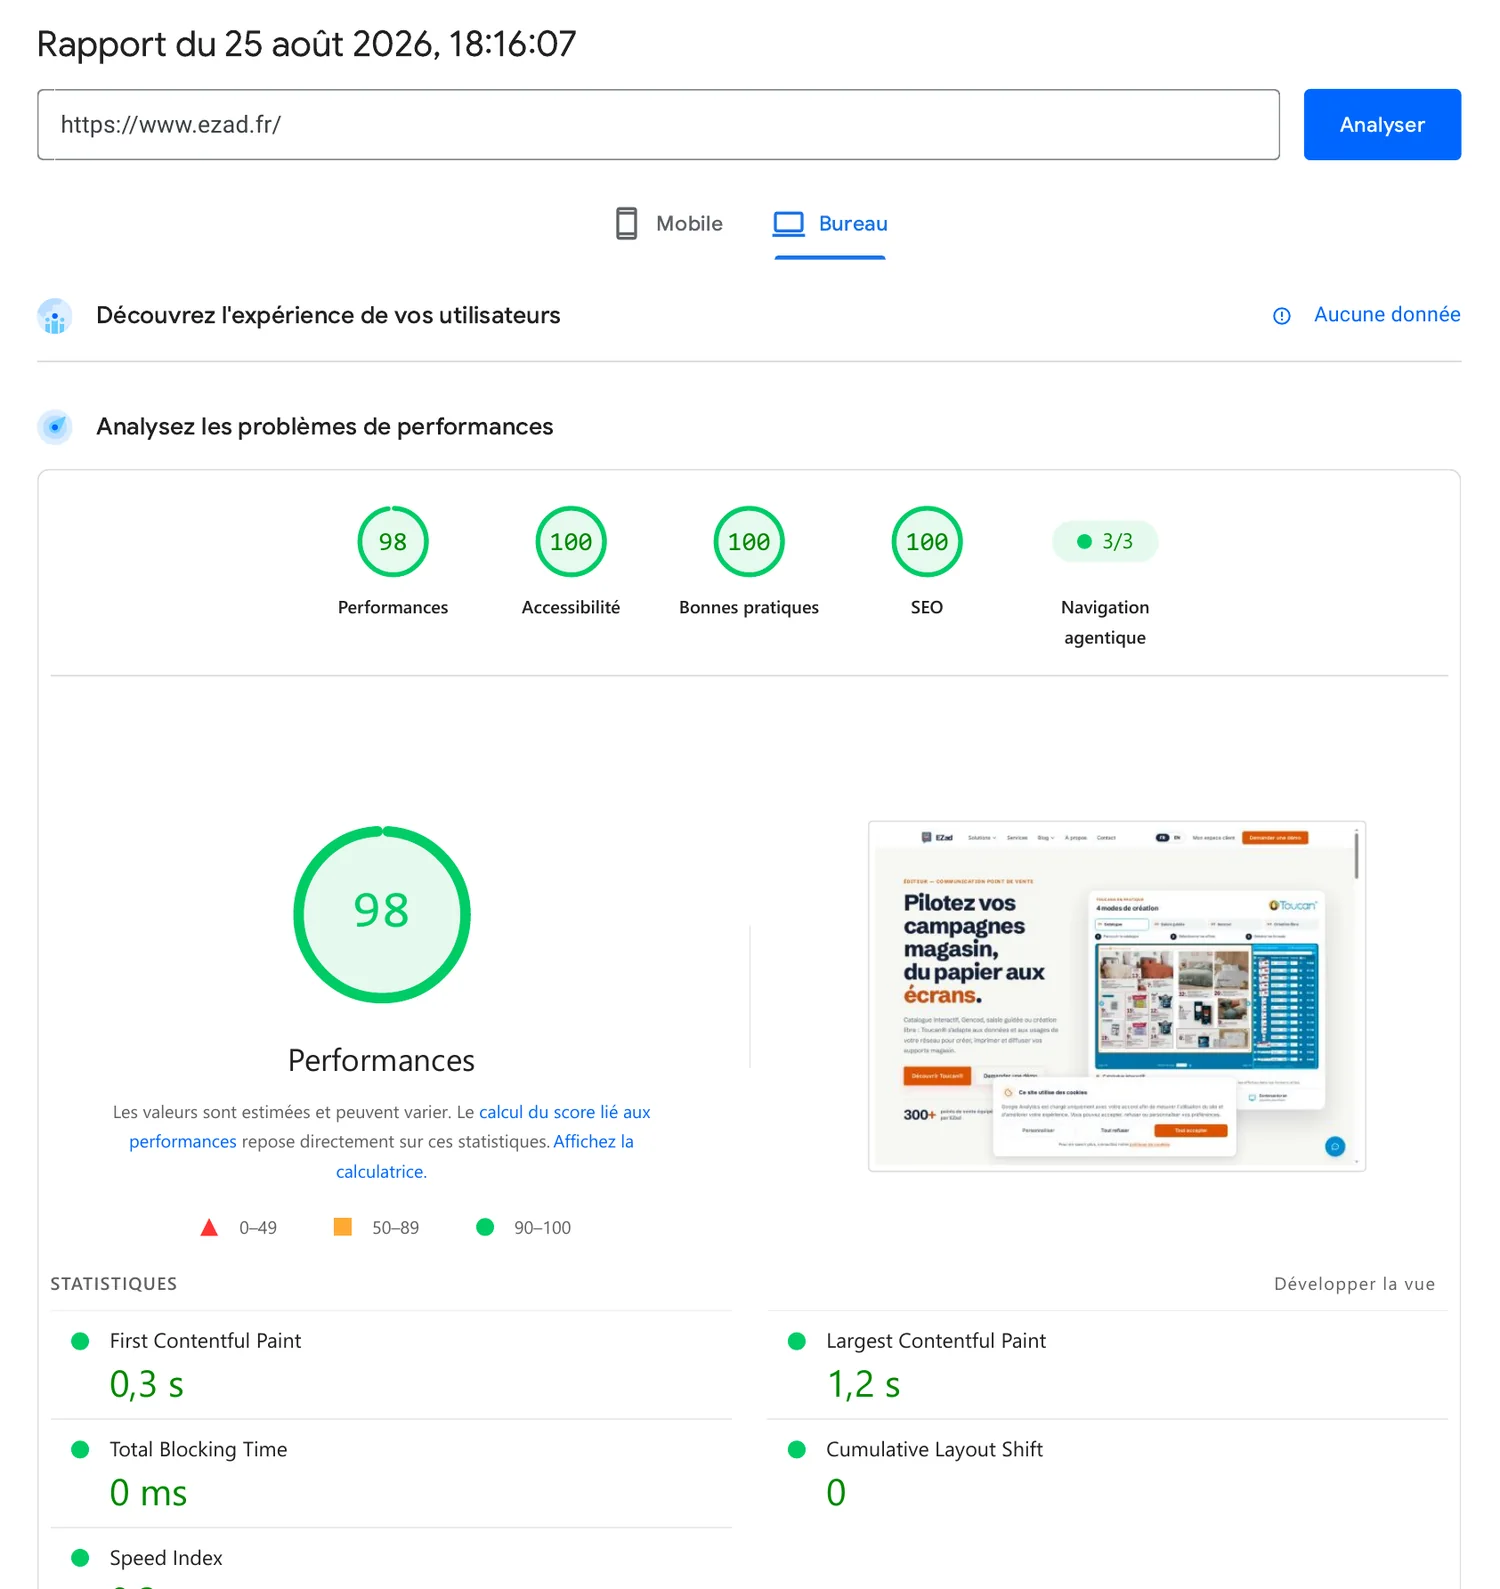Click the Analyser button

[x=1382, y=125]
